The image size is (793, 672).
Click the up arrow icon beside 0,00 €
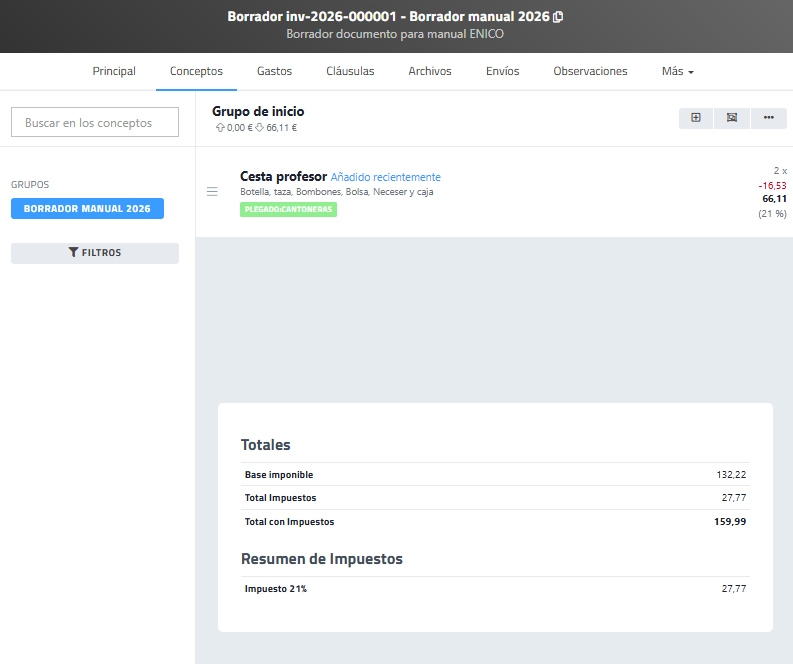(220, 128)
